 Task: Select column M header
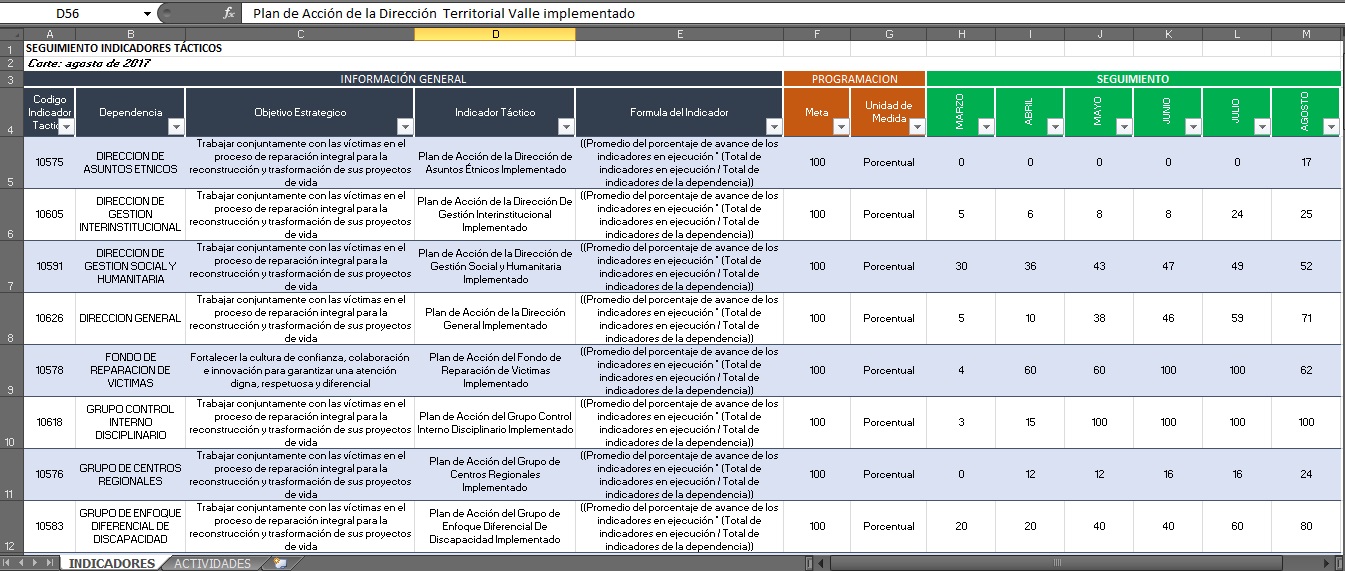click(1306, 34)
